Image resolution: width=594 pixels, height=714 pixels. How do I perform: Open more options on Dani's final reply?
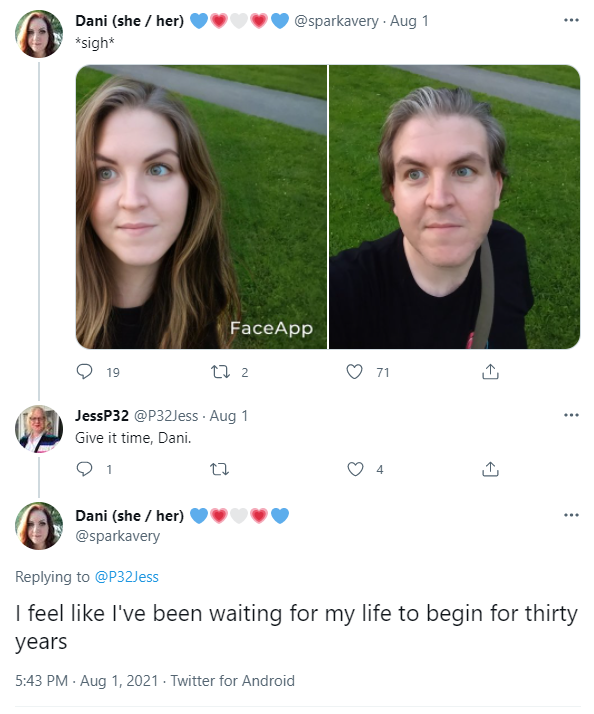(571, 515)
